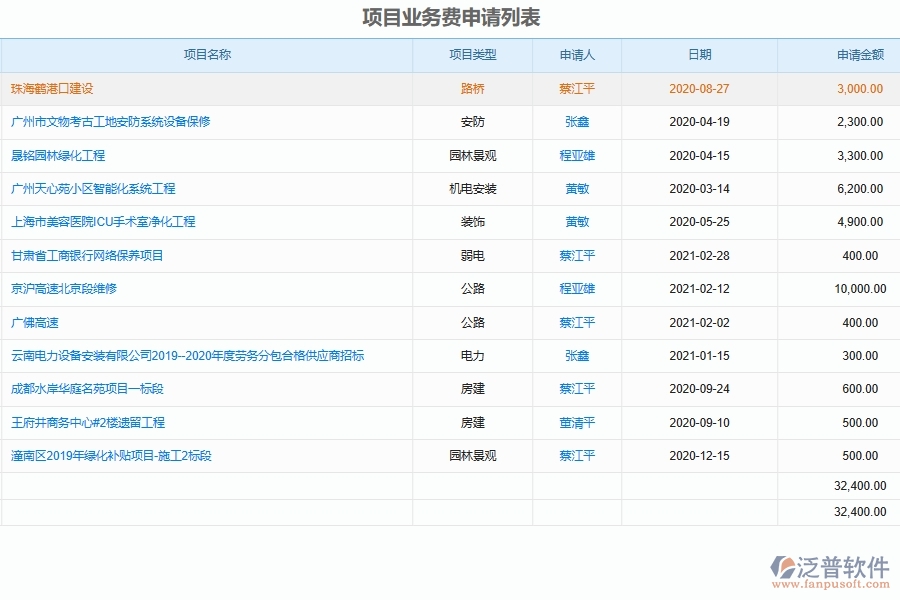900x600 pixels.
Task: Click applicant 程亚雄 for 京沪高速北京段维修
Action: coord(575,289)
